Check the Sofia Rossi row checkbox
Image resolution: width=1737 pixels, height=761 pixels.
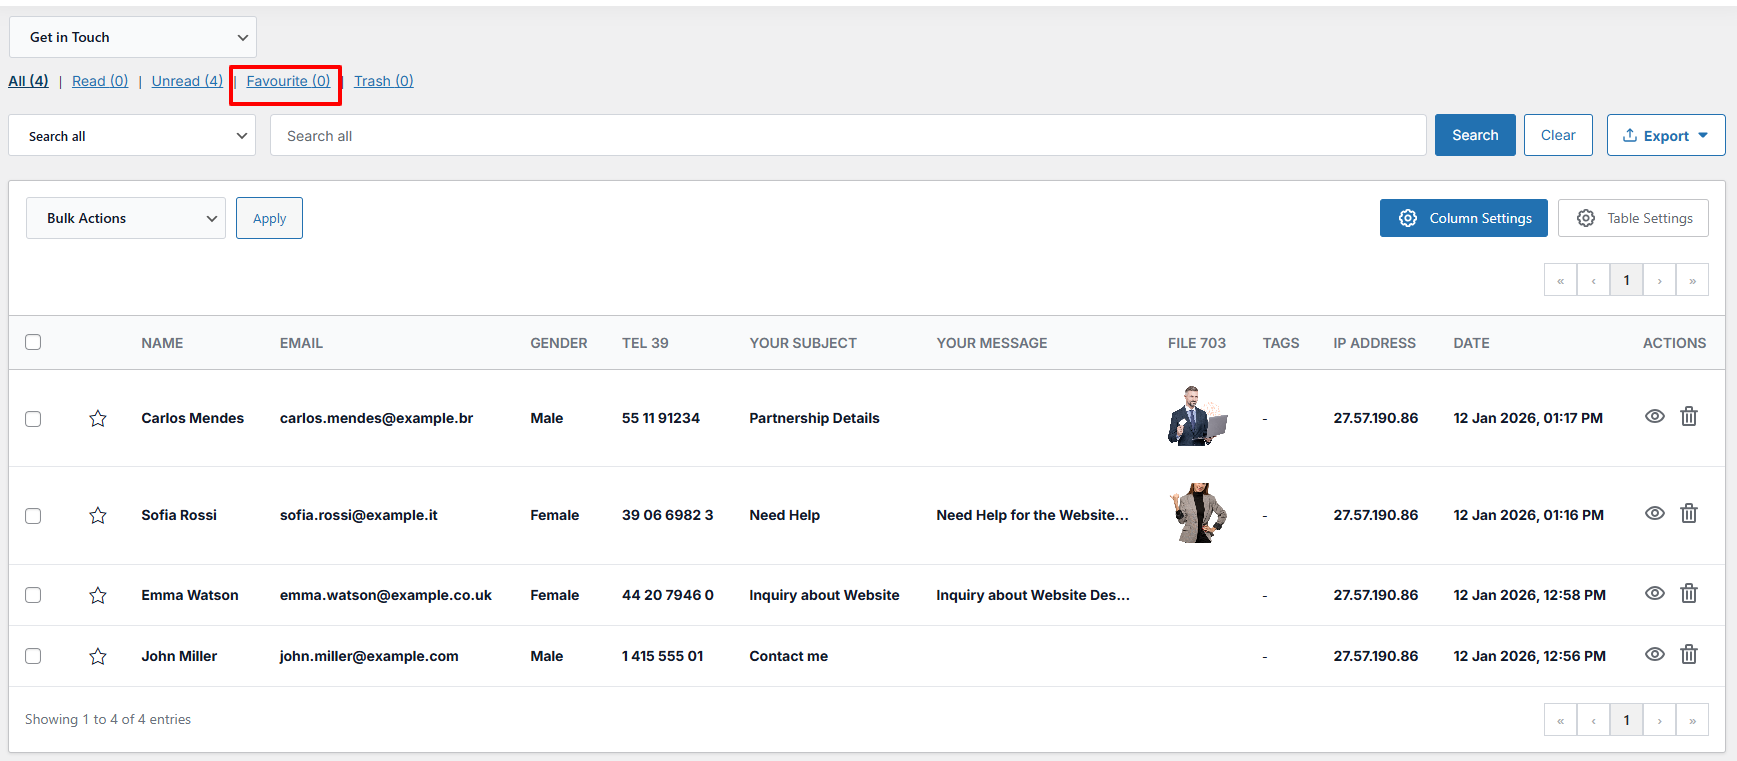(x=33, y=516)
